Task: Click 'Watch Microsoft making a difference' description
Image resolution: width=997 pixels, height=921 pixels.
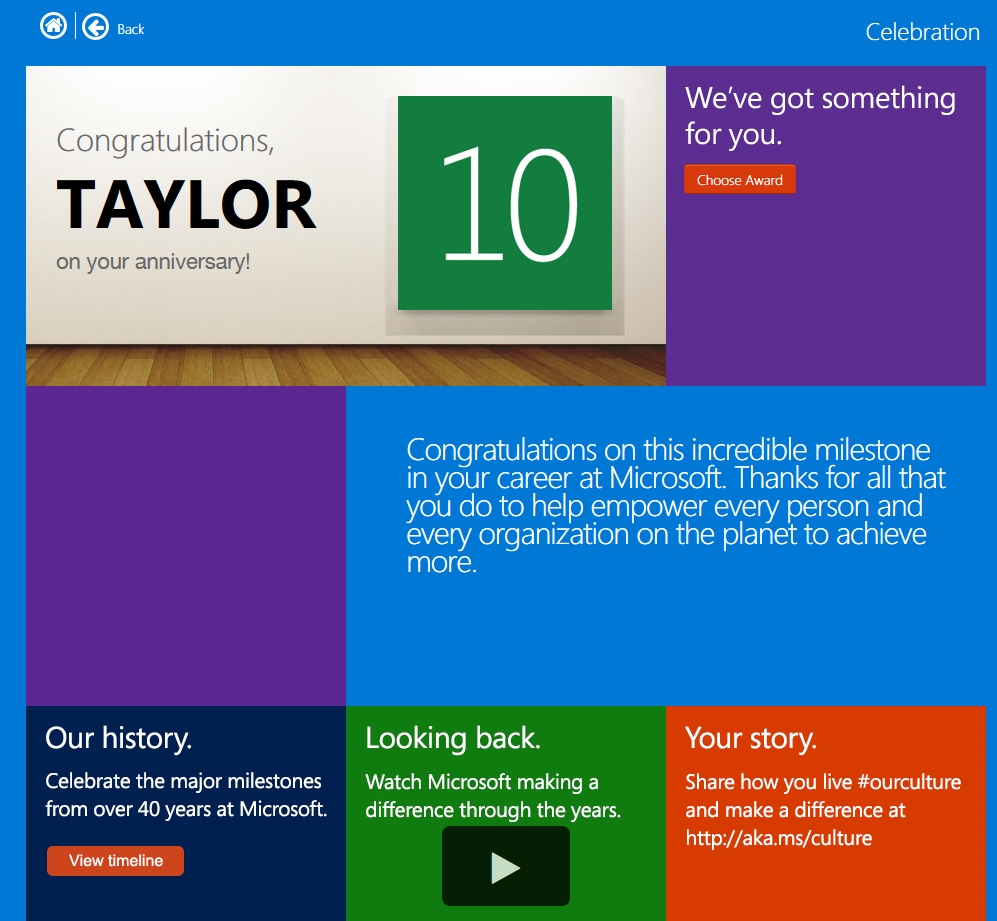Action: pos(493,796)
